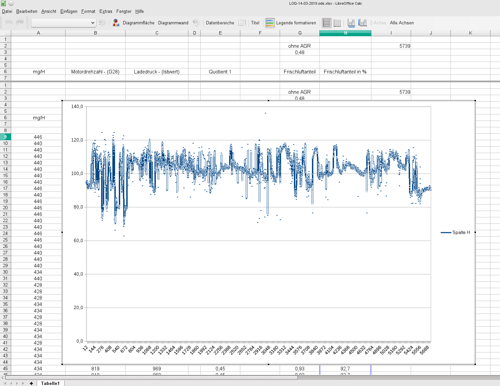Click the Y axis icon
Image resolution: width=500 pixels, height=386 pixels.
point(362,23)
